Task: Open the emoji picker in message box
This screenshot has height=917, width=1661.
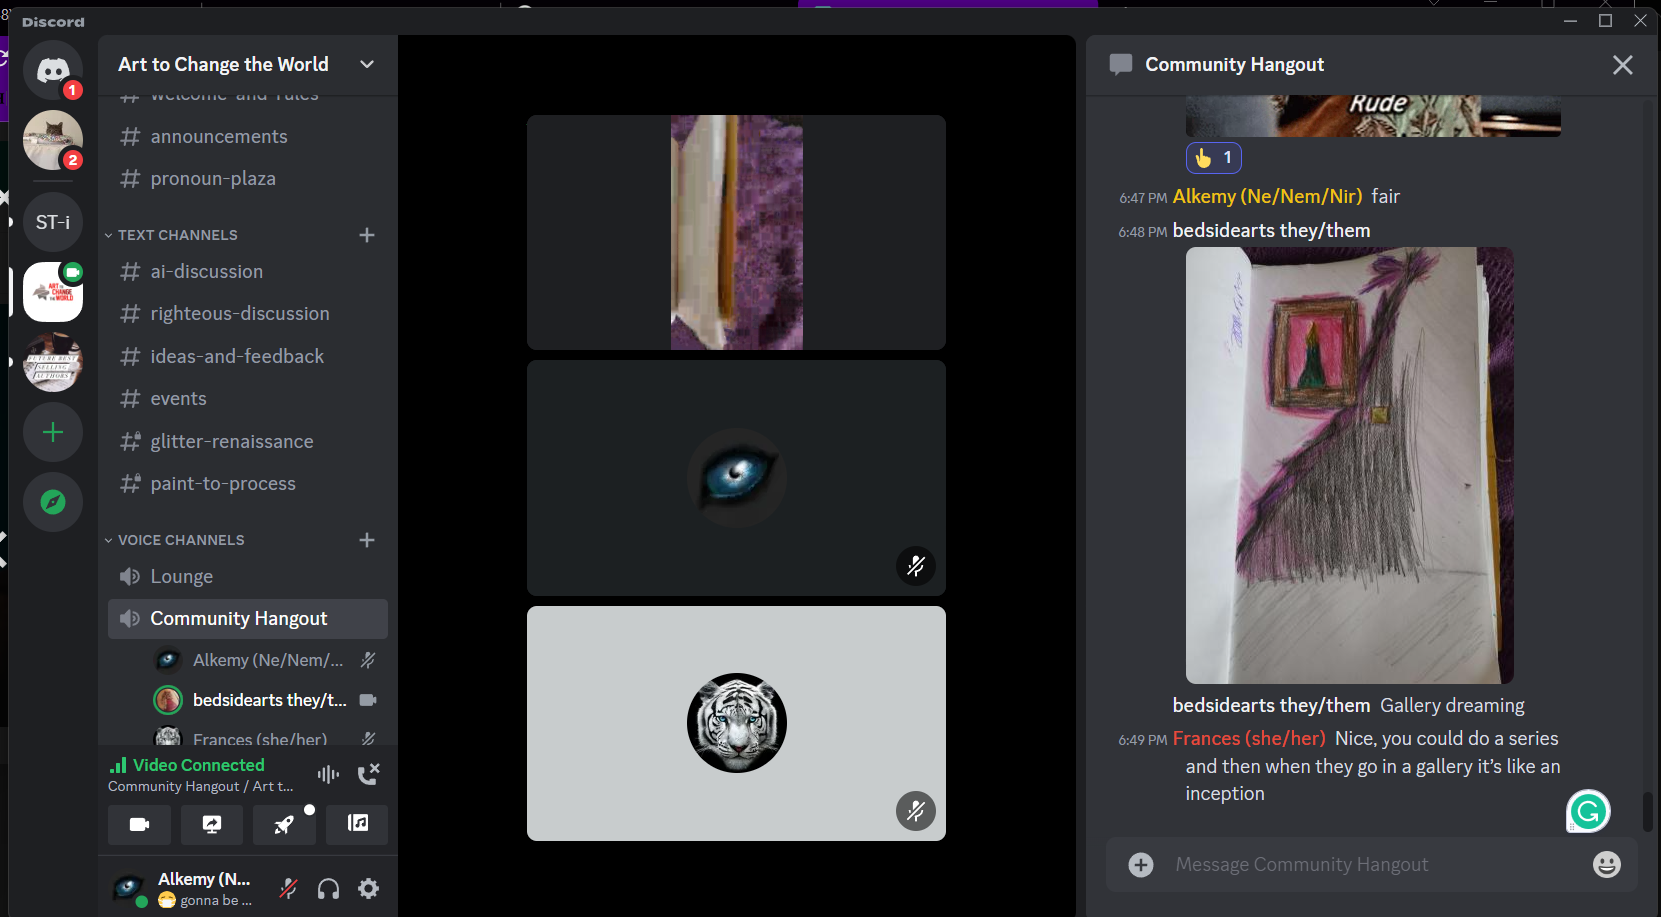Action: click(1606, 864)
